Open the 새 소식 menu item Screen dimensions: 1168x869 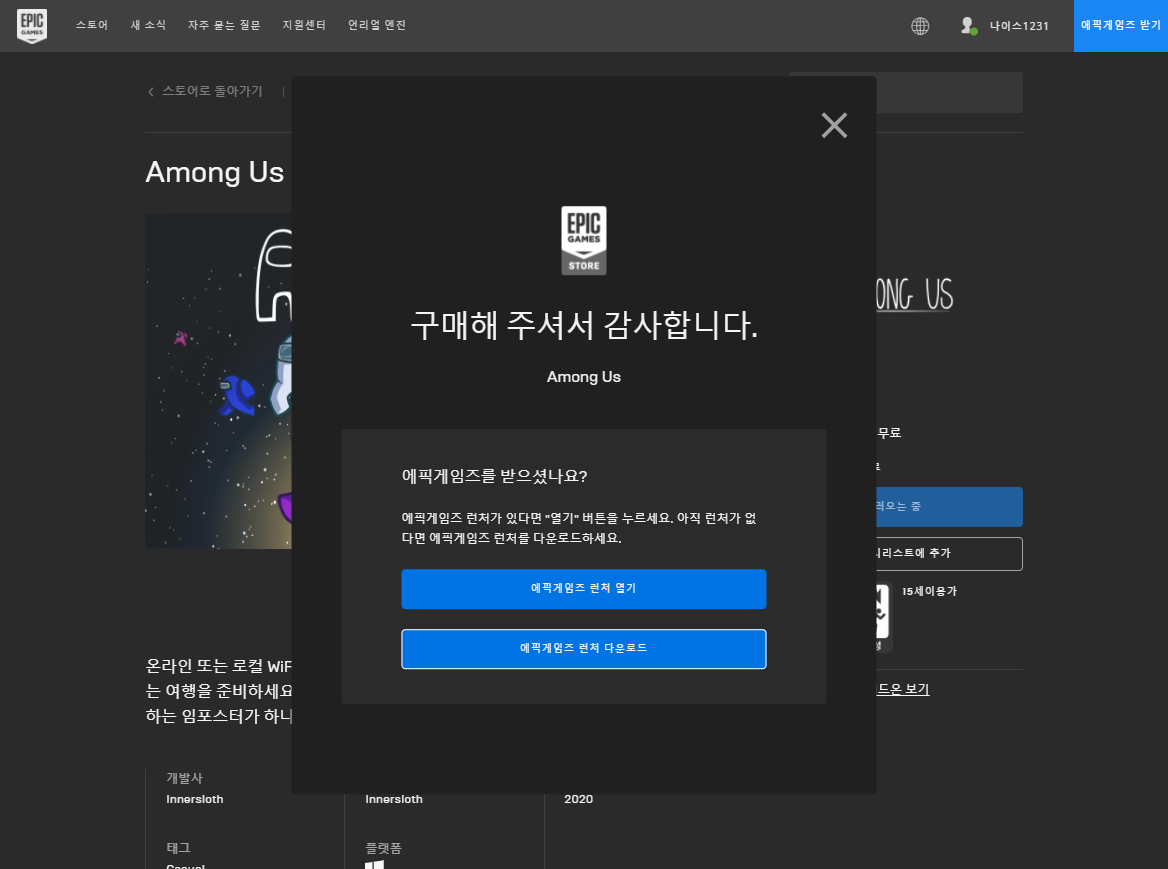(x=148, y=25)
